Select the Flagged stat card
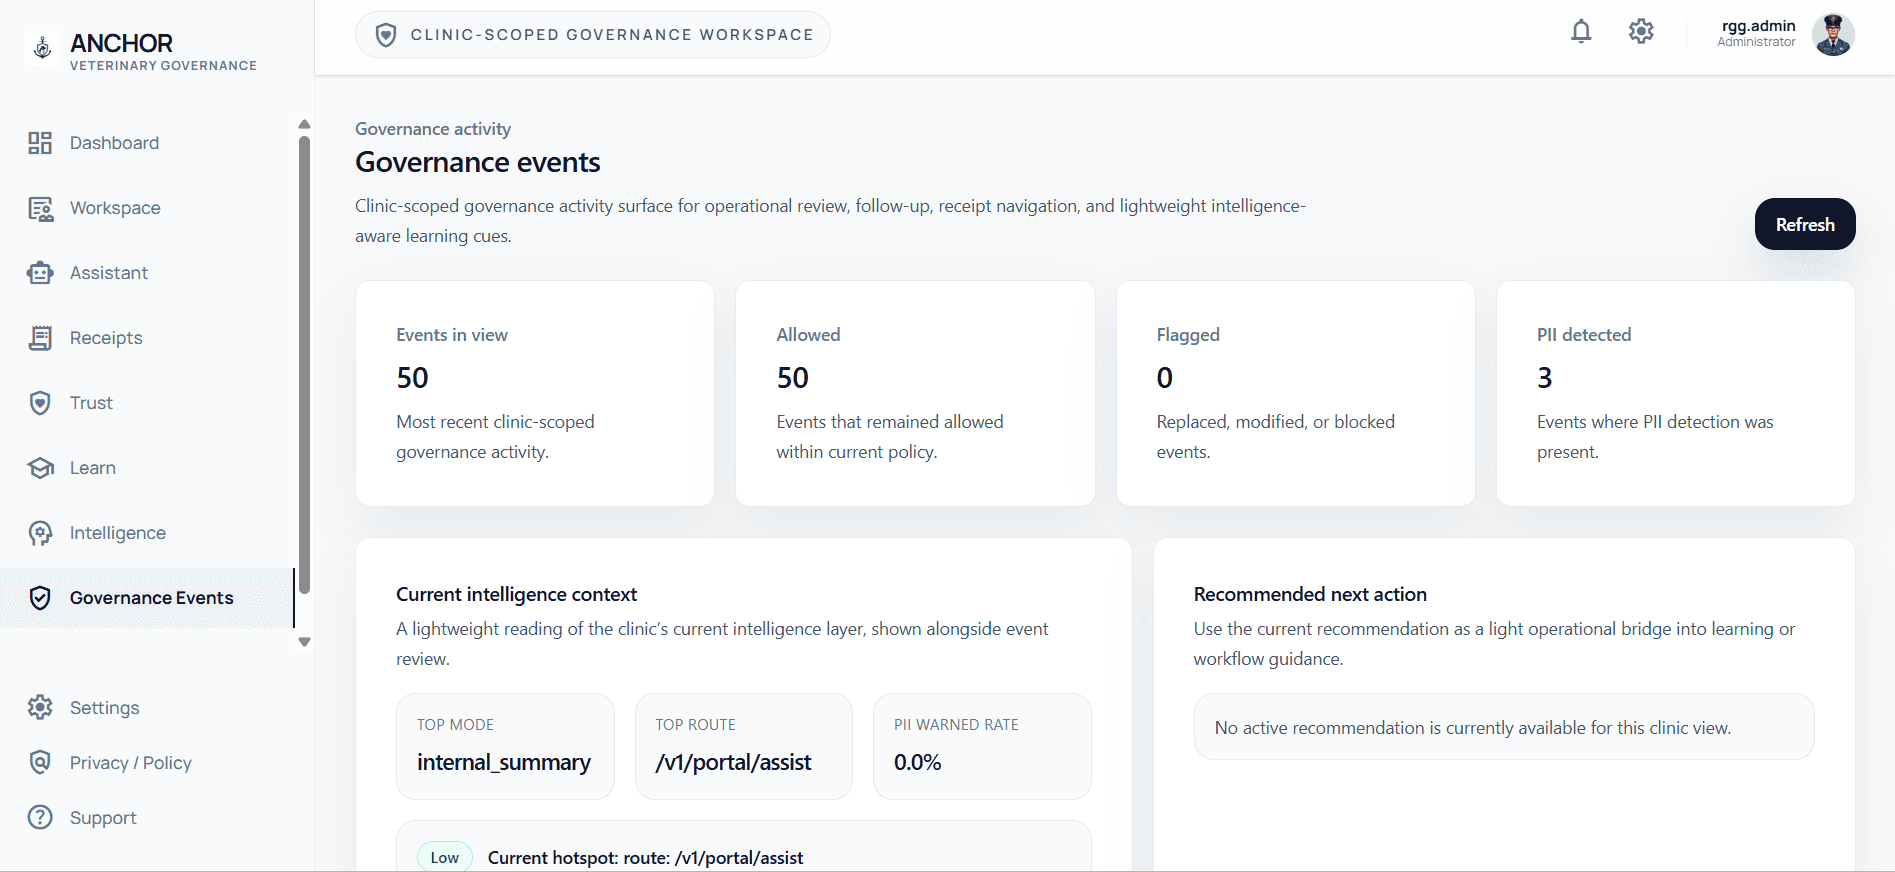Screen dimensions: 1895x872 [x=1295, y=393]
